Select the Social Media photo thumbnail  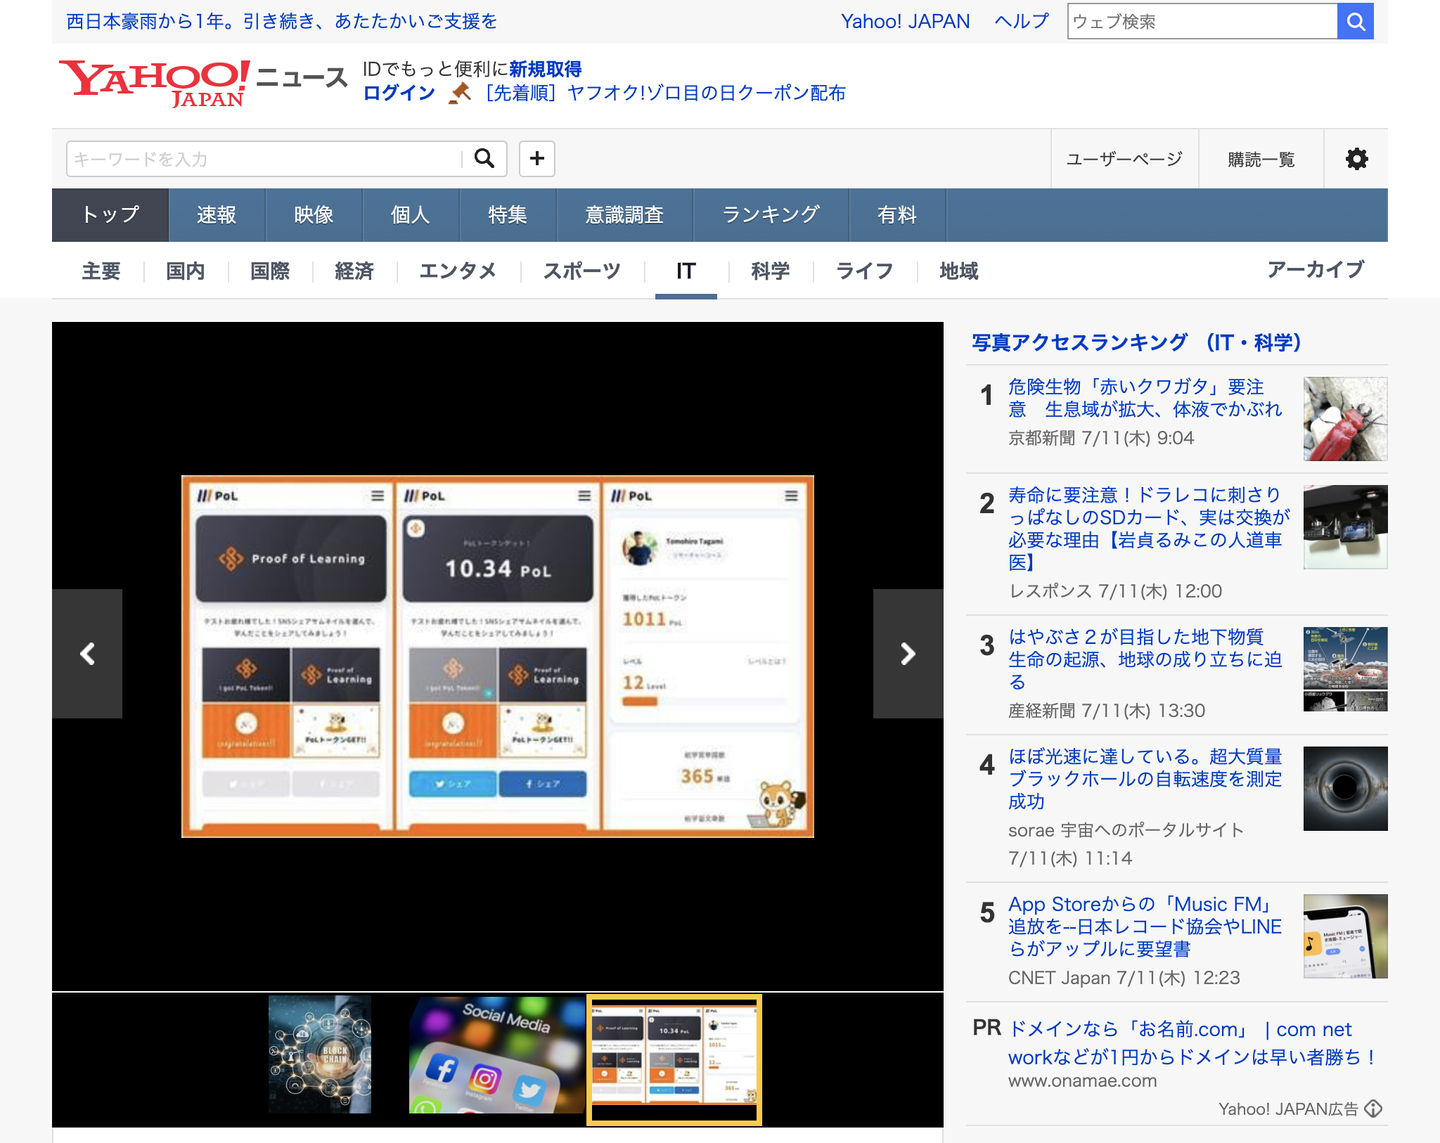tap(497, 1054)
